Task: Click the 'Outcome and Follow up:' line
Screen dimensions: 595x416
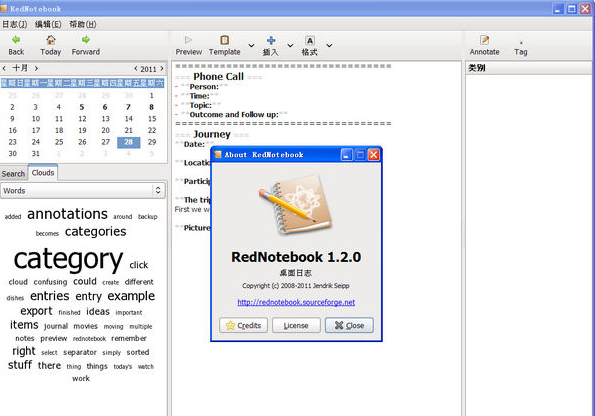Action: tap(234, 114)
